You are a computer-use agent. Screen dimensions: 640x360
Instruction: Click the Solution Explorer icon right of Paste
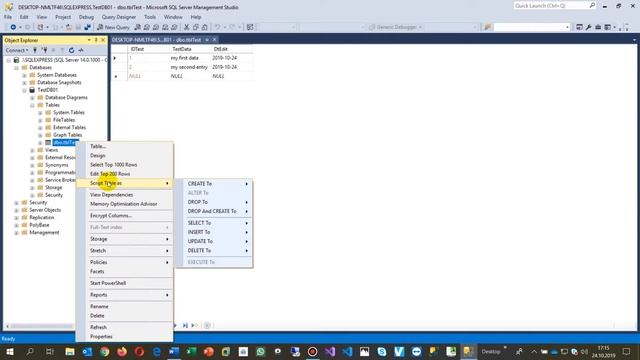(250, 27)
